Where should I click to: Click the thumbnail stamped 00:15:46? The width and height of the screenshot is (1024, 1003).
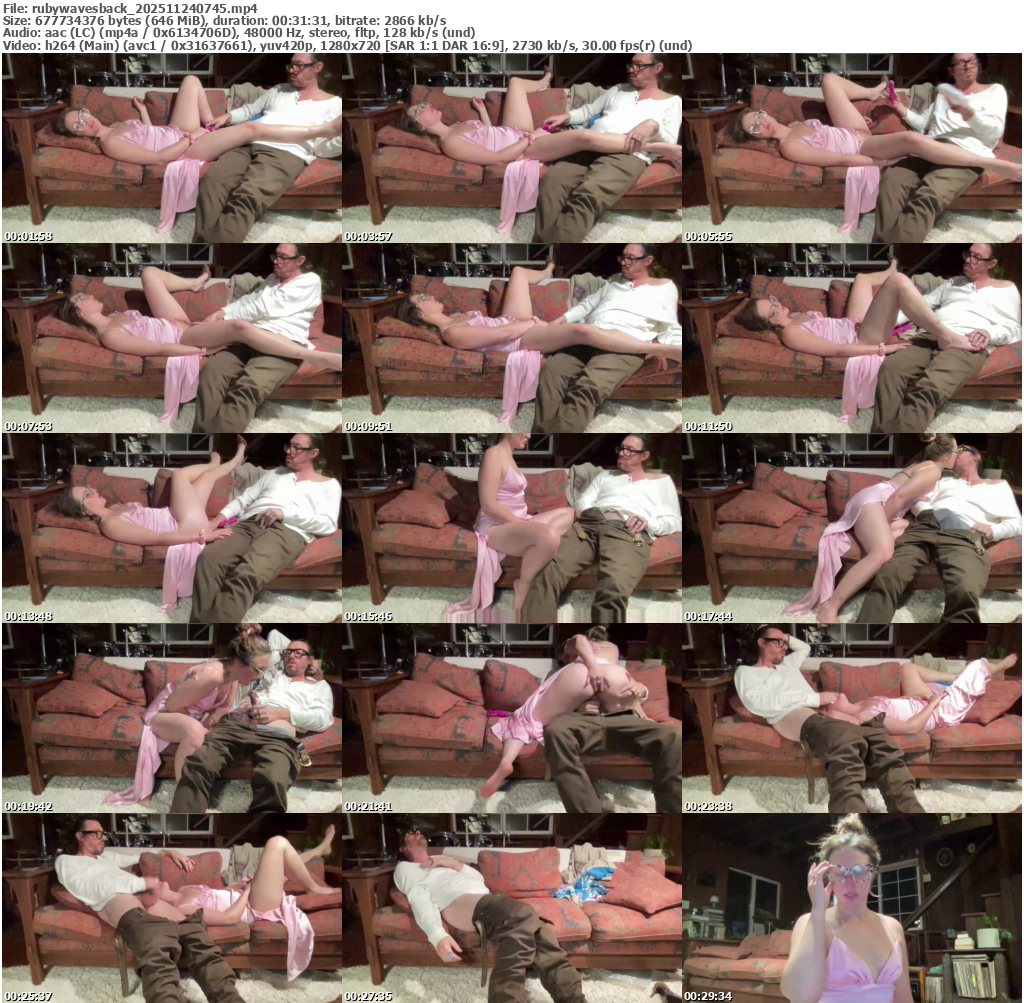tap(512, 528)
